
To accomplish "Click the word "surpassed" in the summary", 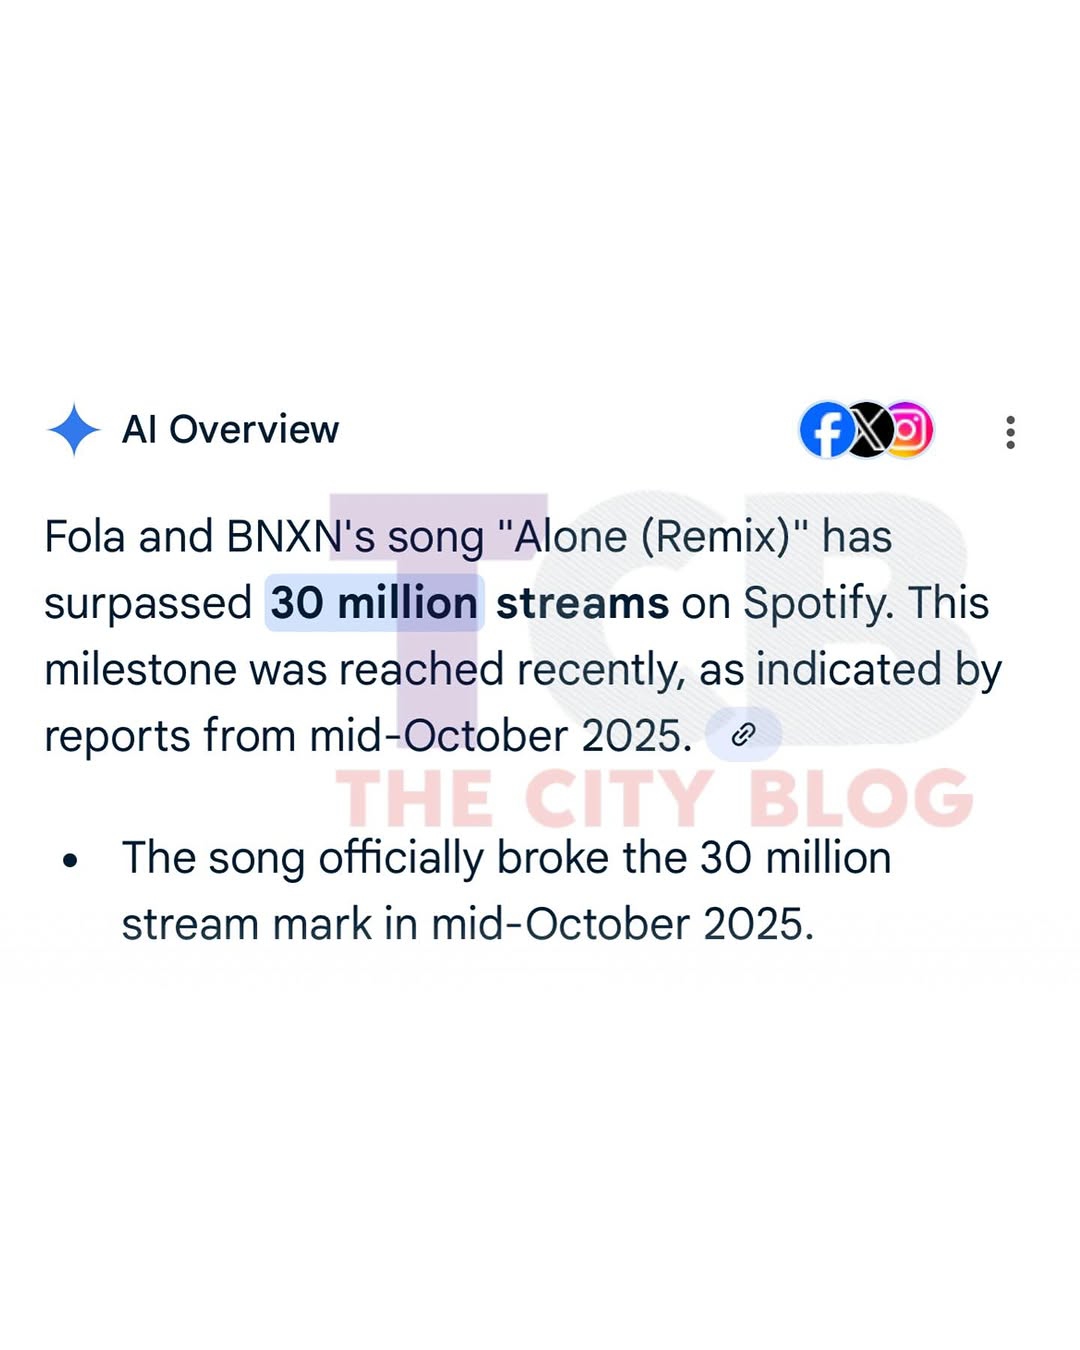I will (x=148, y=603).
